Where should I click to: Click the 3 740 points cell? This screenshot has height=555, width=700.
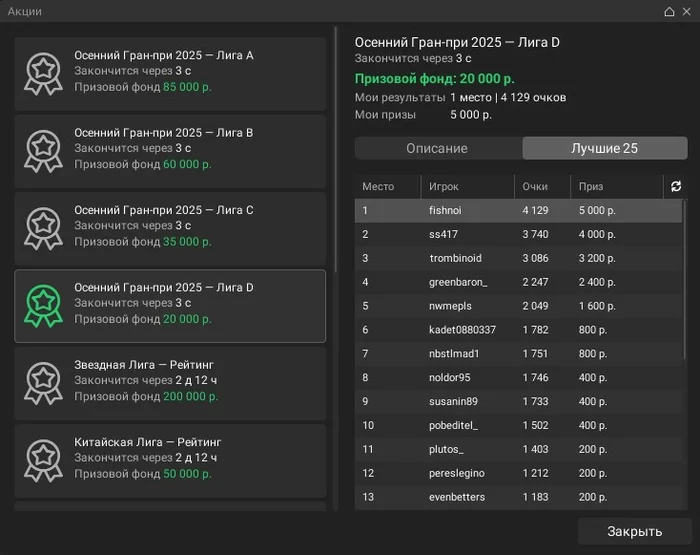tap(535, 234)
